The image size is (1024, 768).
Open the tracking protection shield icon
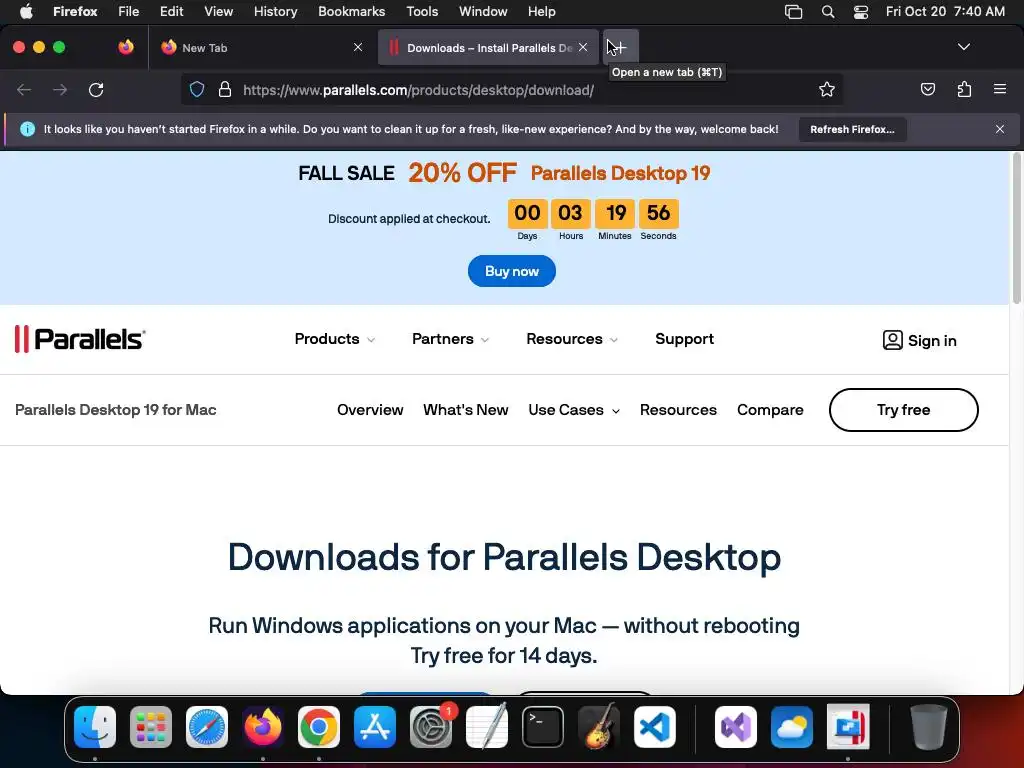click(197, 89)
